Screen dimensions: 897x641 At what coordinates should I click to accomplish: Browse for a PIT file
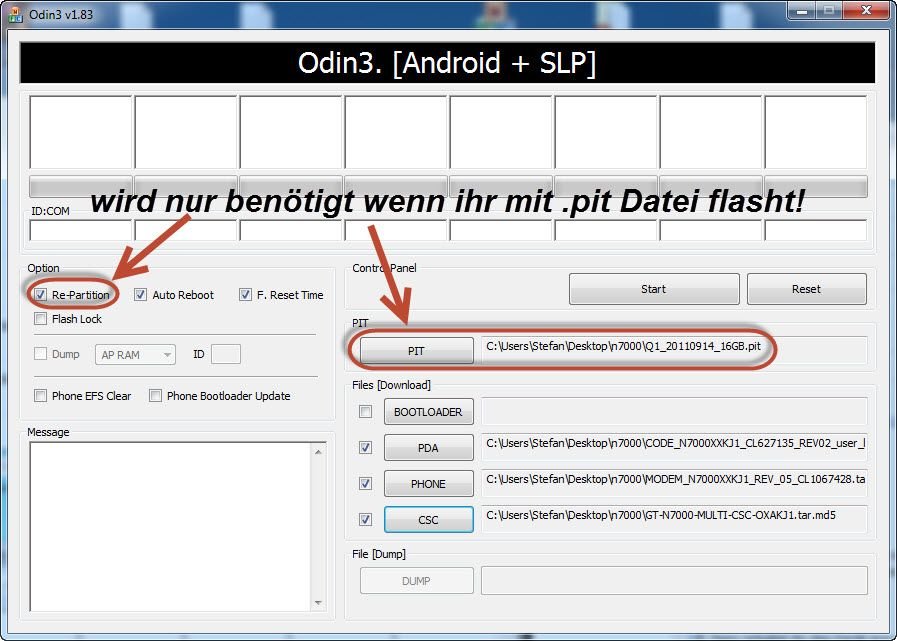pos(416,351)
